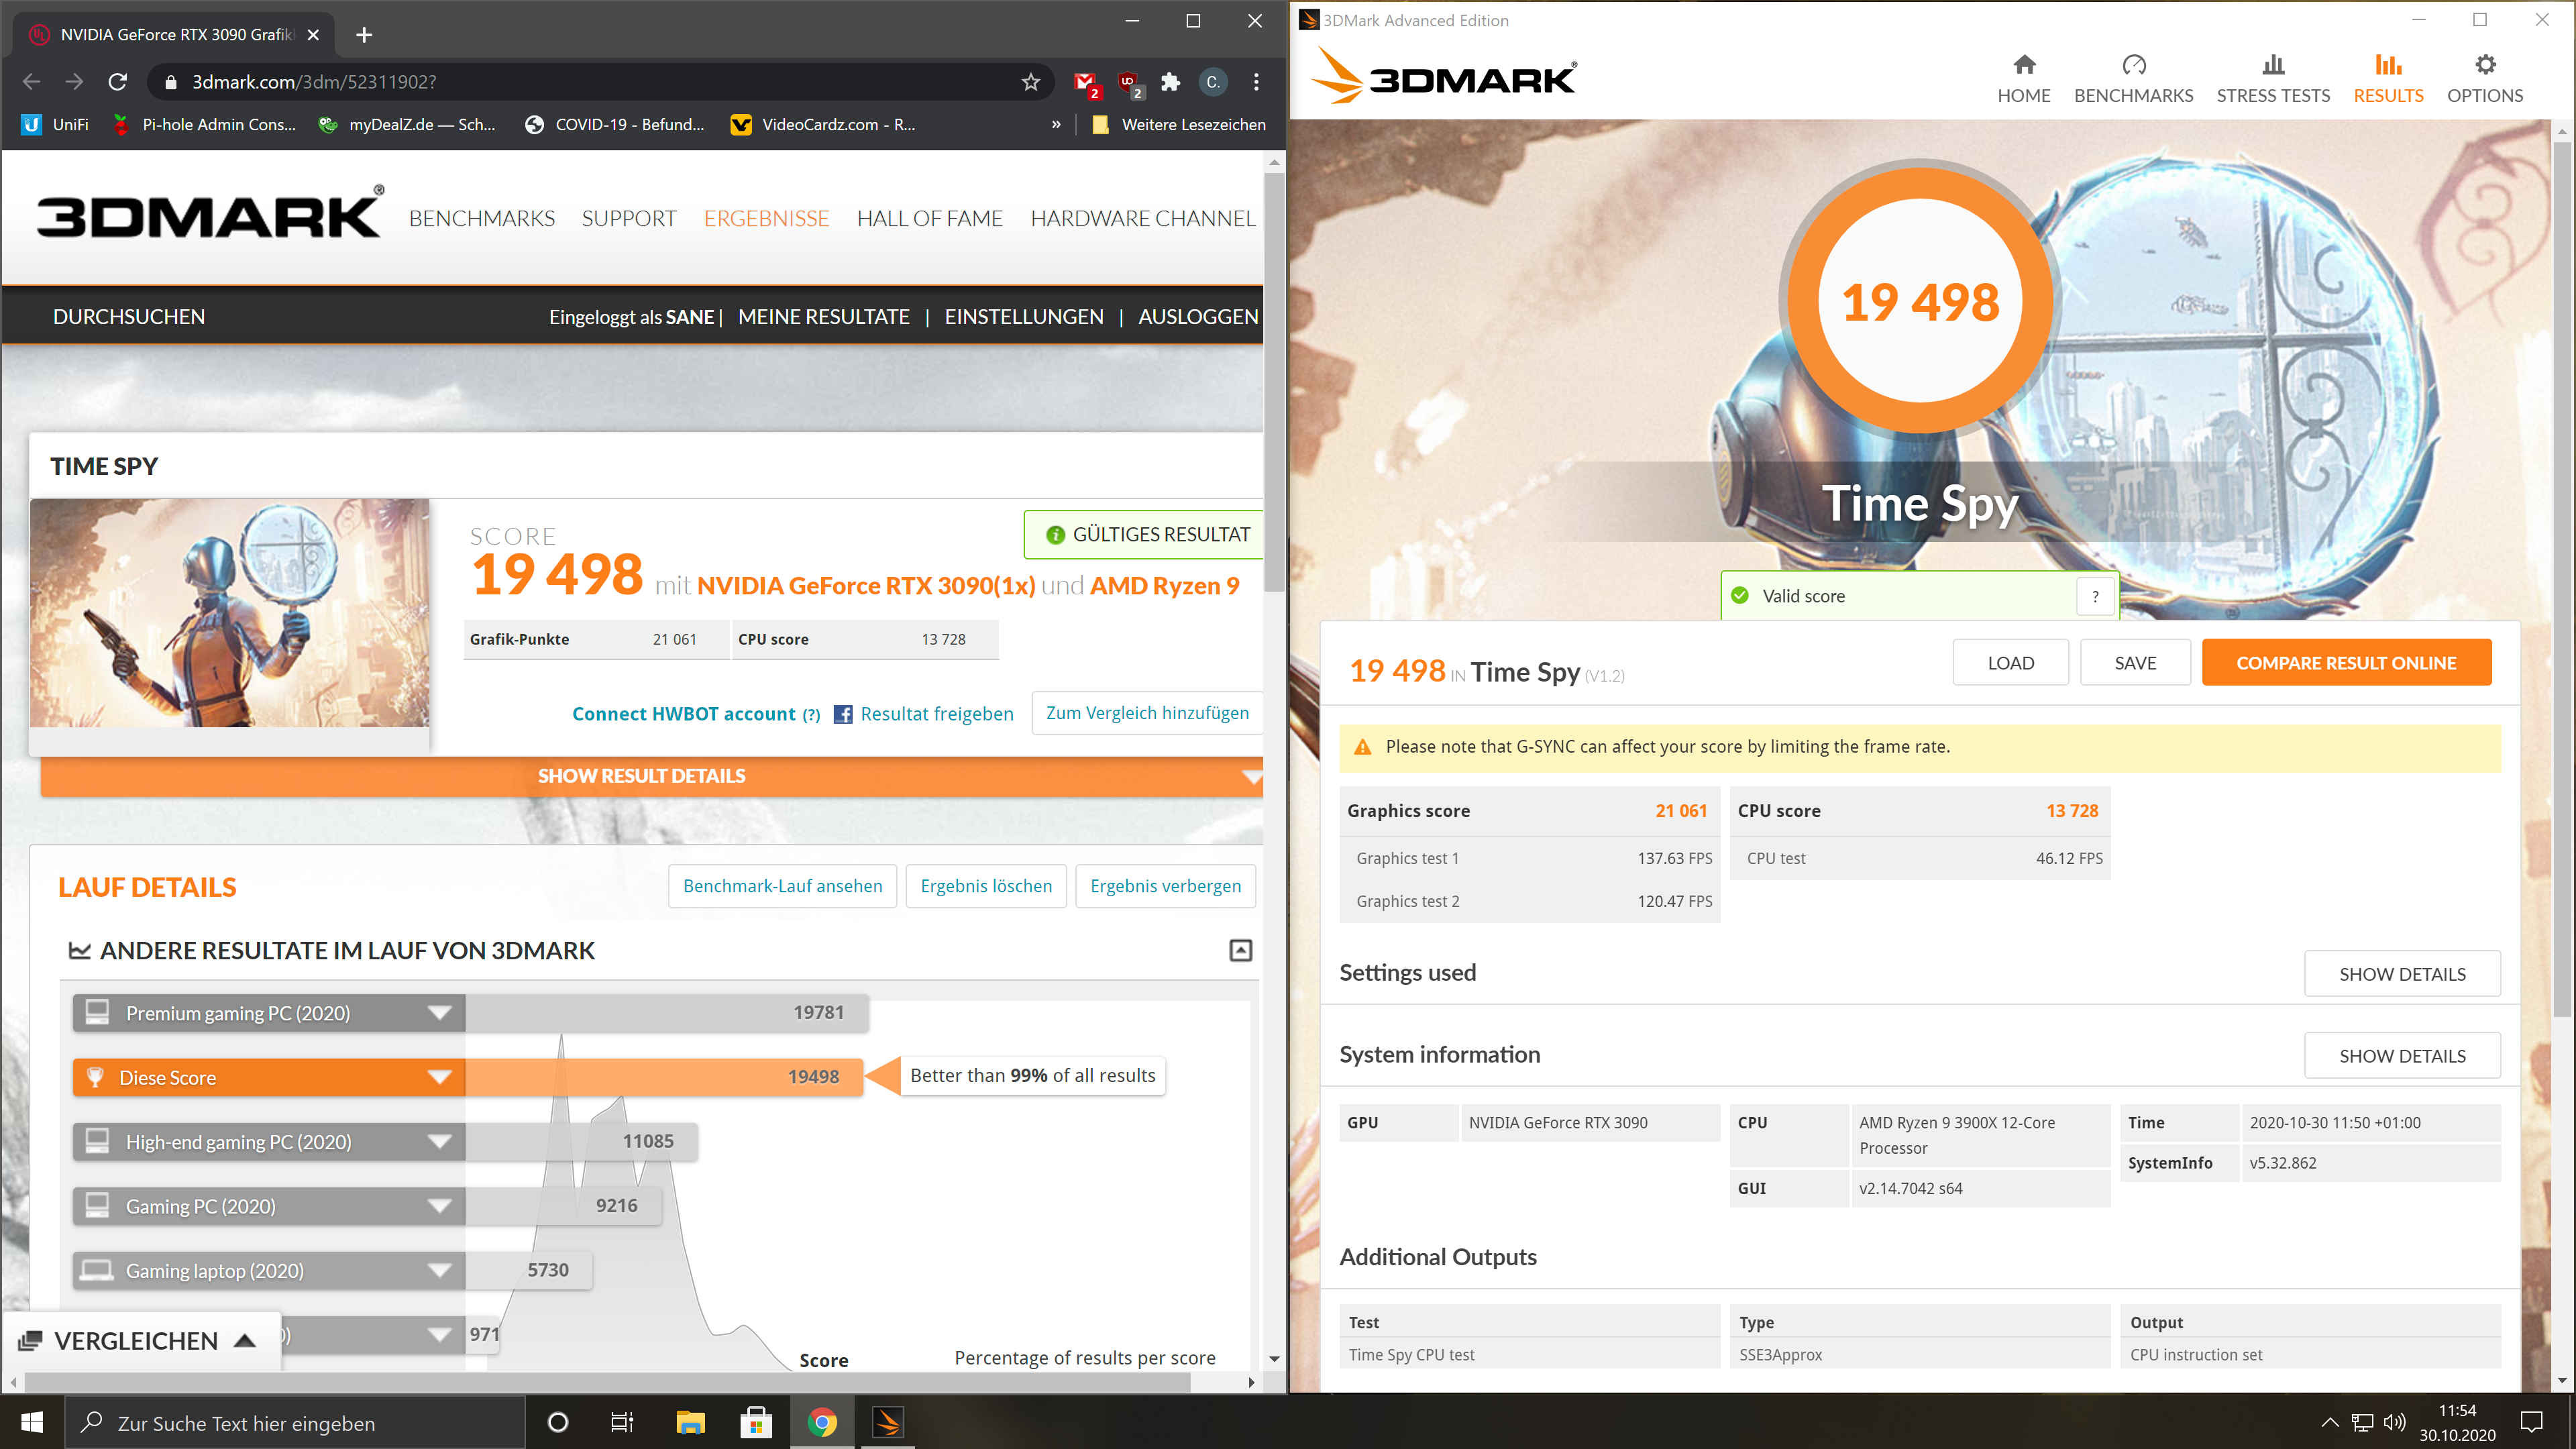
Task: Open the browser extensions puzzle icon
Action: click(x=1170, y=82)
